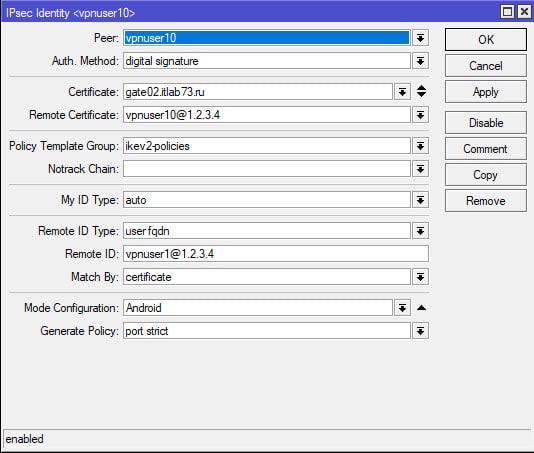Open the Notrack Chain dropdown

click(420, 169)
